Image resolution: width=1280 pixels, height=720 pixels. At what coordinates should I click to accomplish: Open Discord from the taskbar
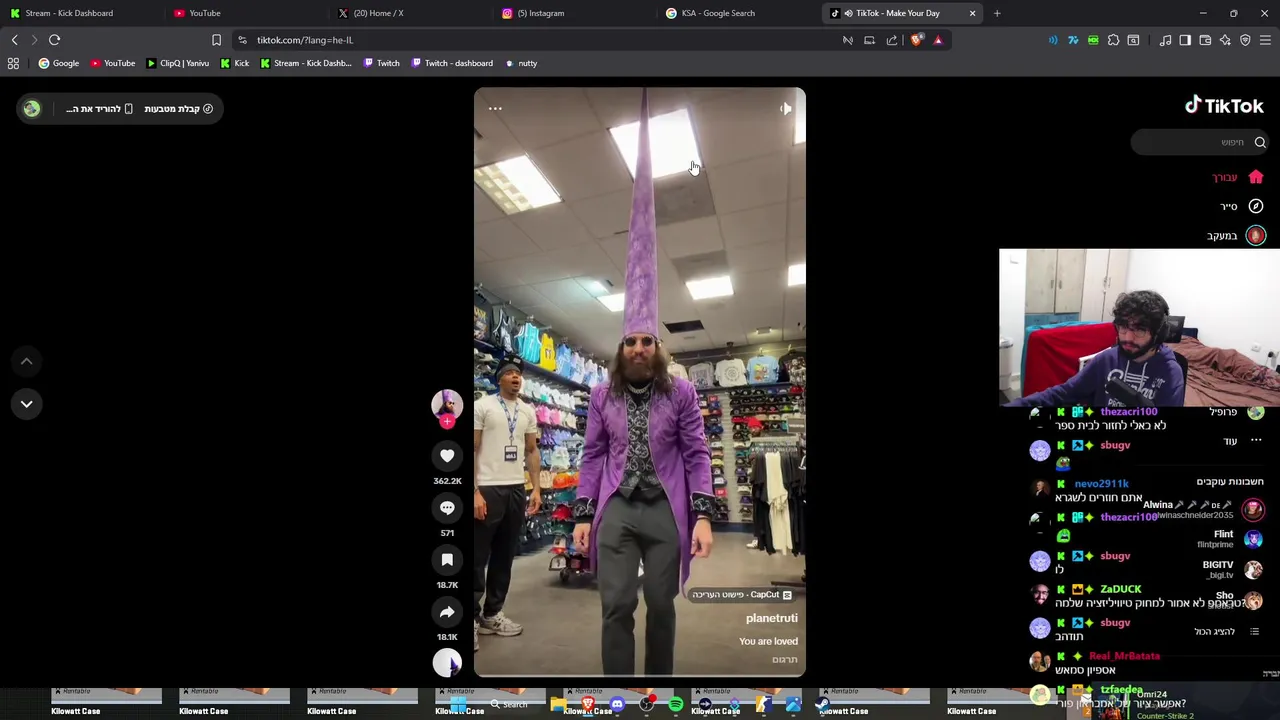pyautogui.click(x=617, y=705)
